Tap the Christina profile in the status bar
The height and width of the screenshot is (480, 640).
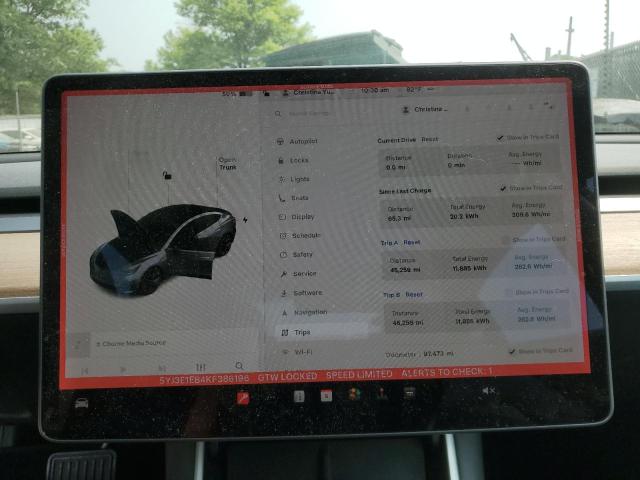coord(309,93)
